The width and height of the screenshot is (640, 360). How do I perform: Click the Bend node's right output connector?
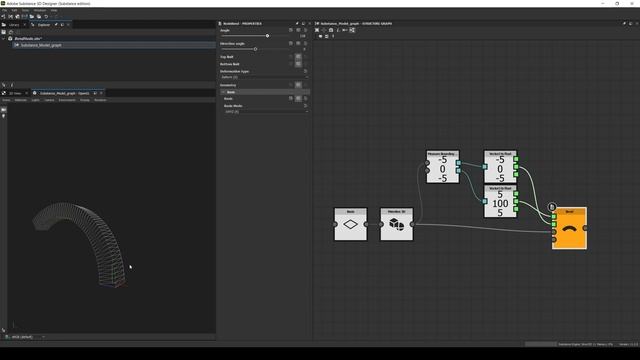(x=585, y=228)
